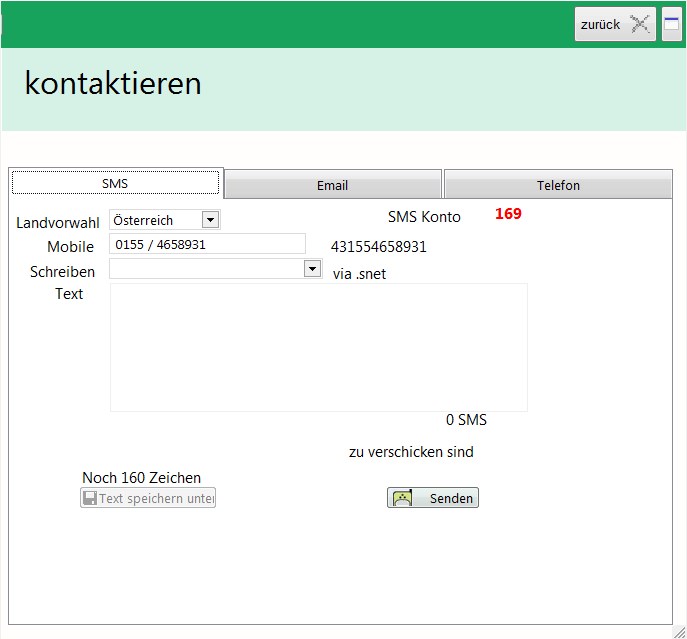
Task: Click the floppy disk save icon
Action: (x=89, y=498)
